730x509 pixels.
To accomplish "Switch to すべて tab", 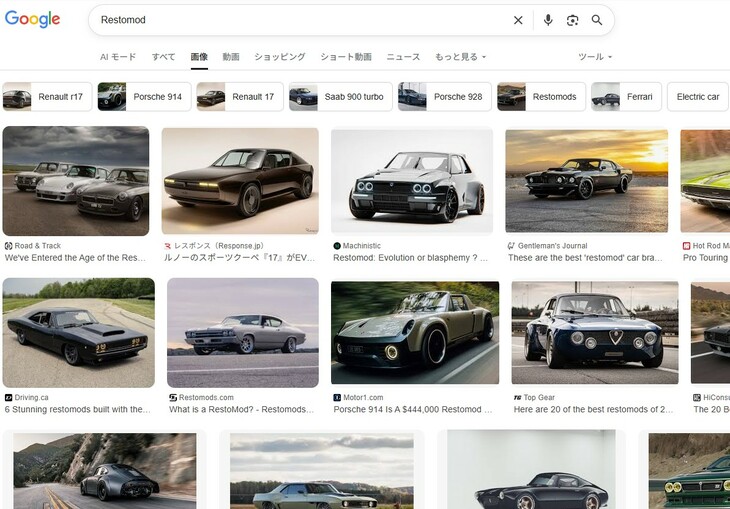I will 163,57.
